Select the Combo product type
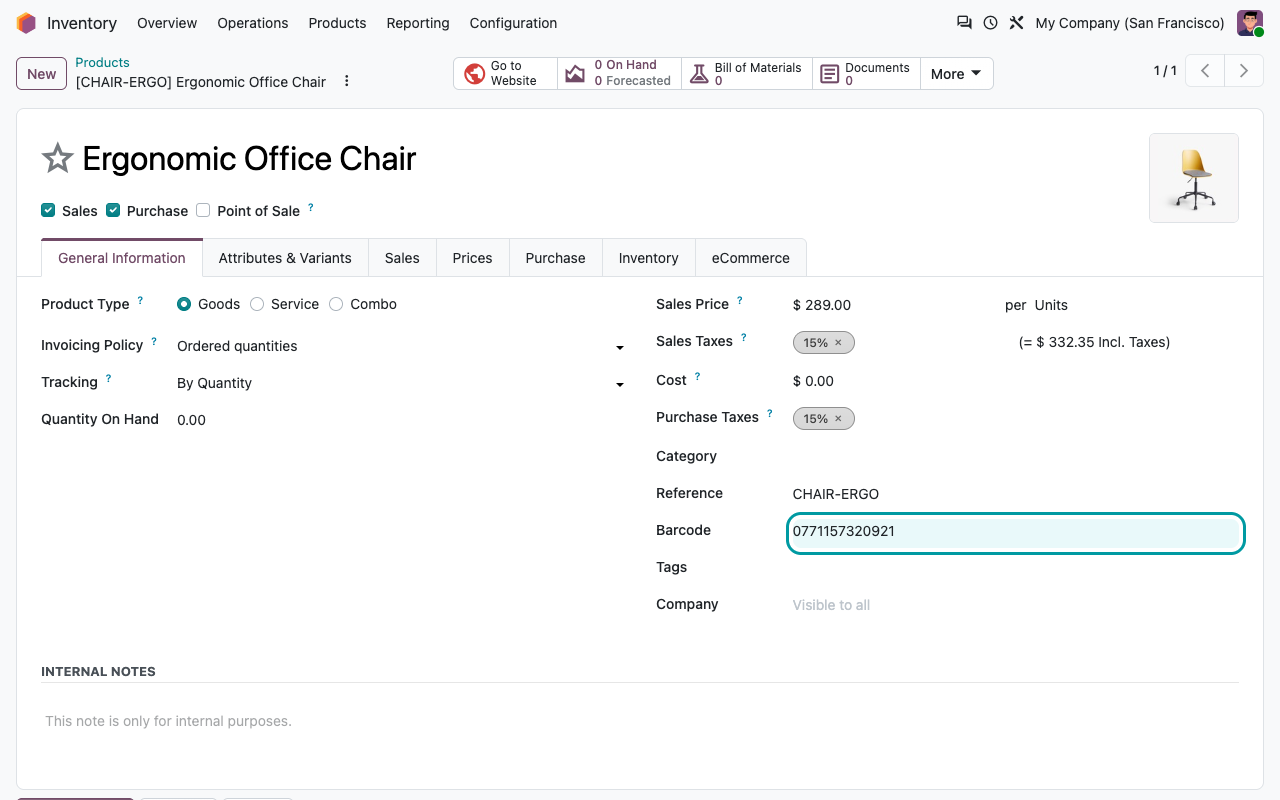The width and height of the screenshot is (1280, 800). 336,304
